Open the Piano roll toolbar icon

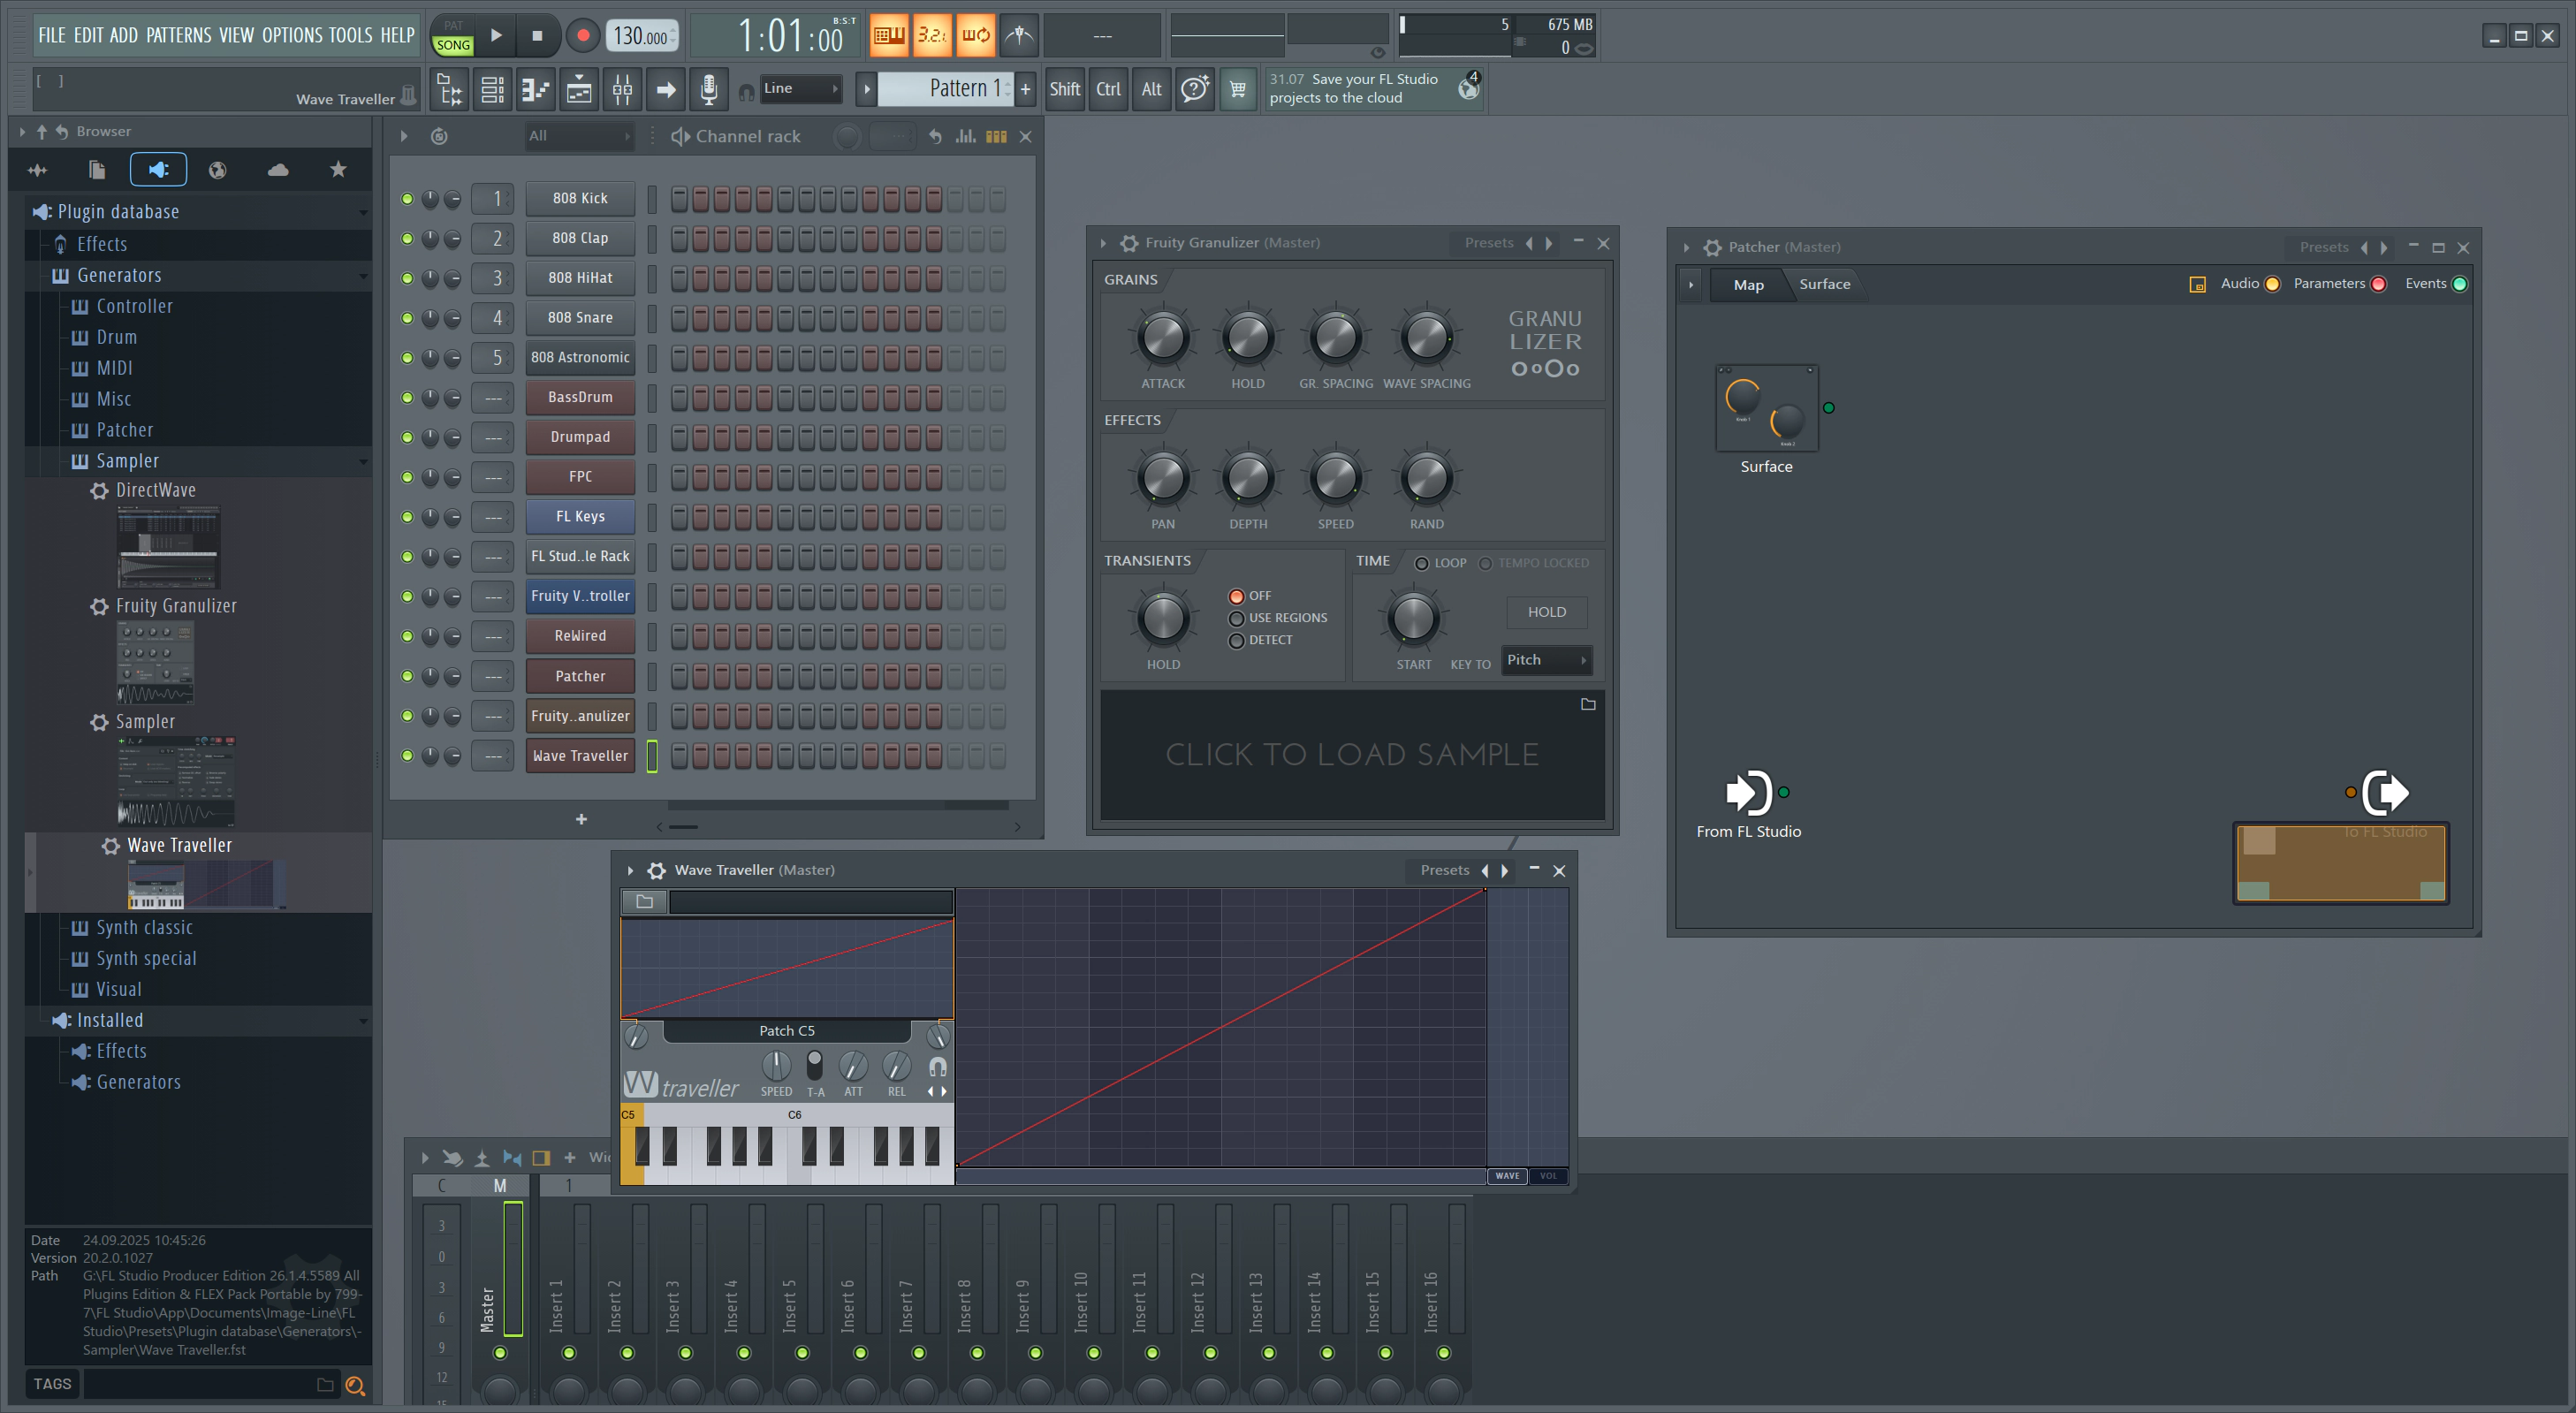[x=536, y=90]
